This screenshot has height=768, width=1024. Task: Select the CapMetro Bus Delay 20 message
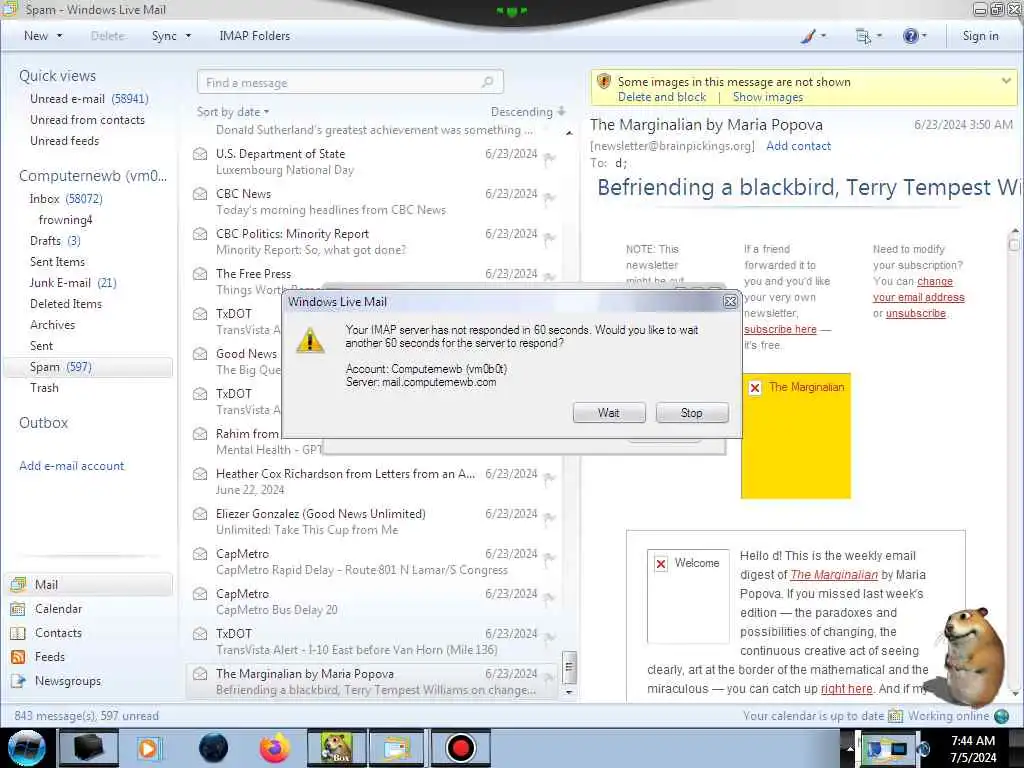point(372,601)
